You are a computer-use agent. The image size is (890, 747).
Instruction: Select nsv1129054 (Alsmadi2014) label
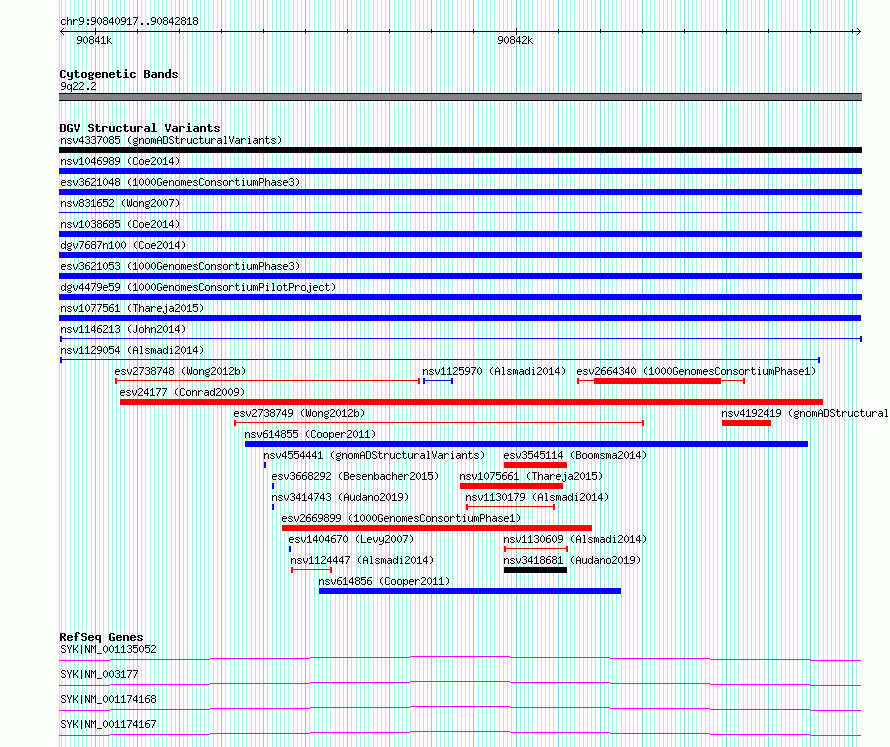132,350
